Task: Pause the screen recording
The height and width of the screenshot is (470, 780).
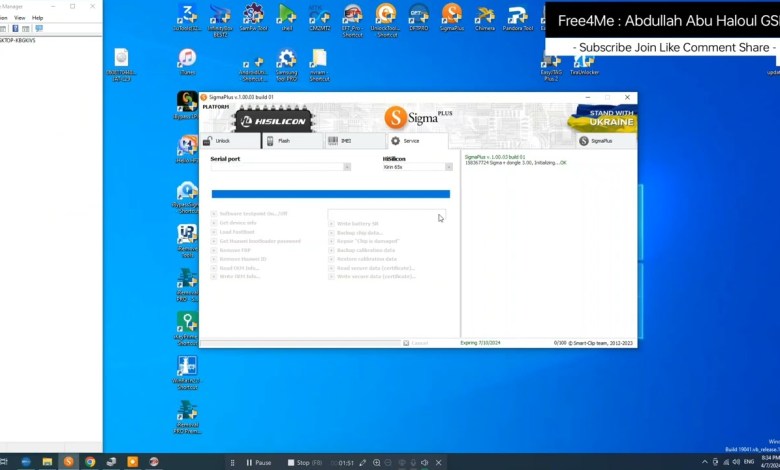Action: click(258, 463)
